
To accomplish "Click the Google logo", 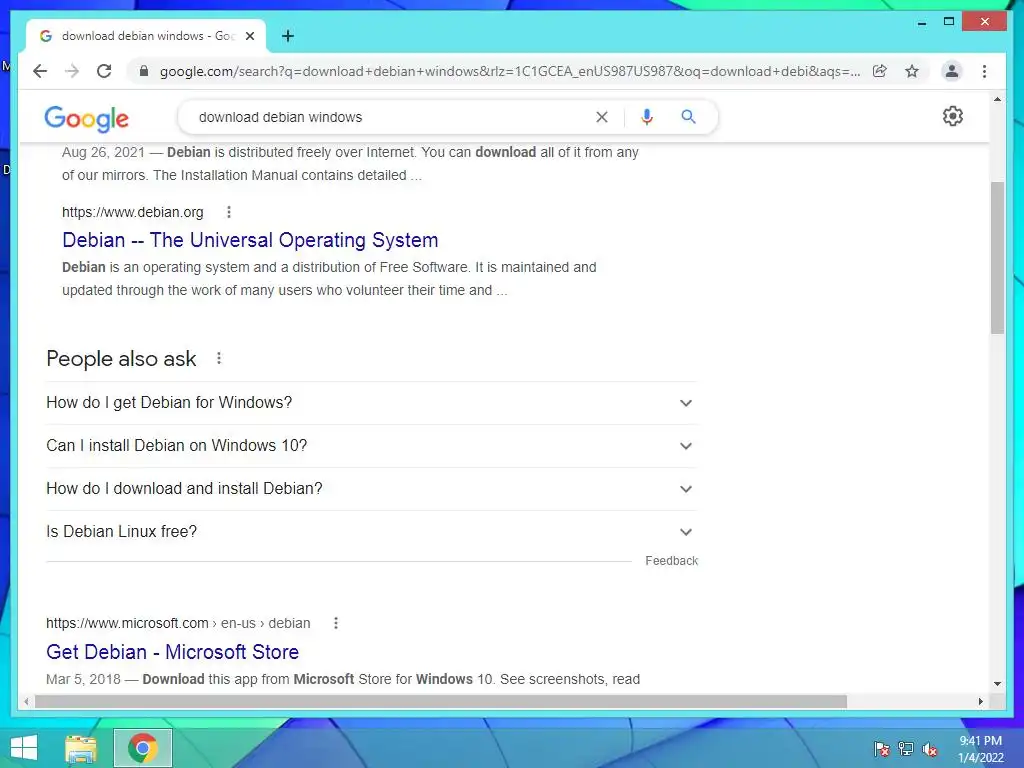I will (x=86, y=118).
